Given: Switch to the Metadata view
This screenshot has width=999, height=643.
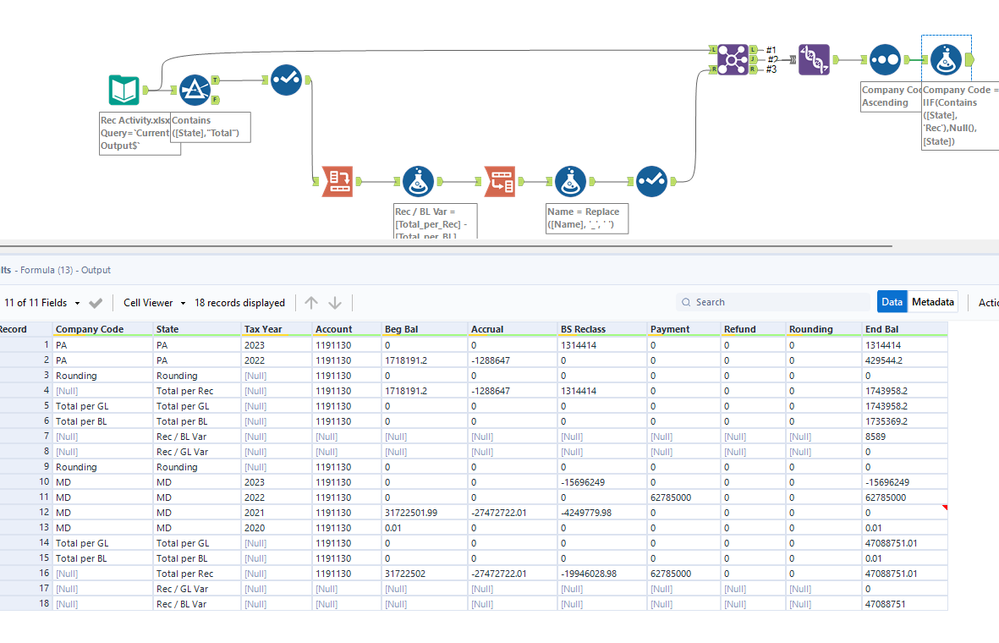Looking at the screenshot, I should [933, 302].
